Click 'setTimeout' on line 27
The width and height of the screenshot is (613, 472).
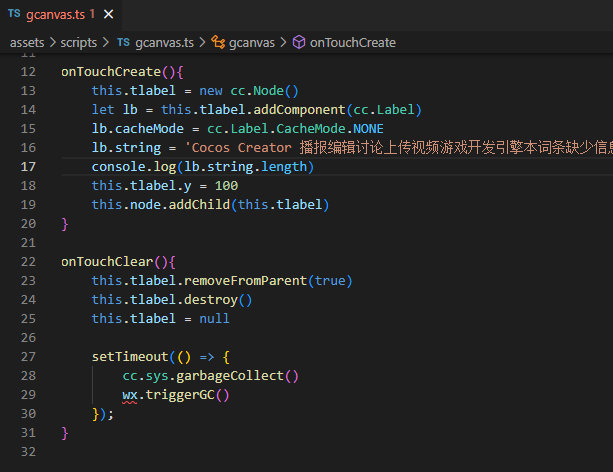(x=130, y=357)
